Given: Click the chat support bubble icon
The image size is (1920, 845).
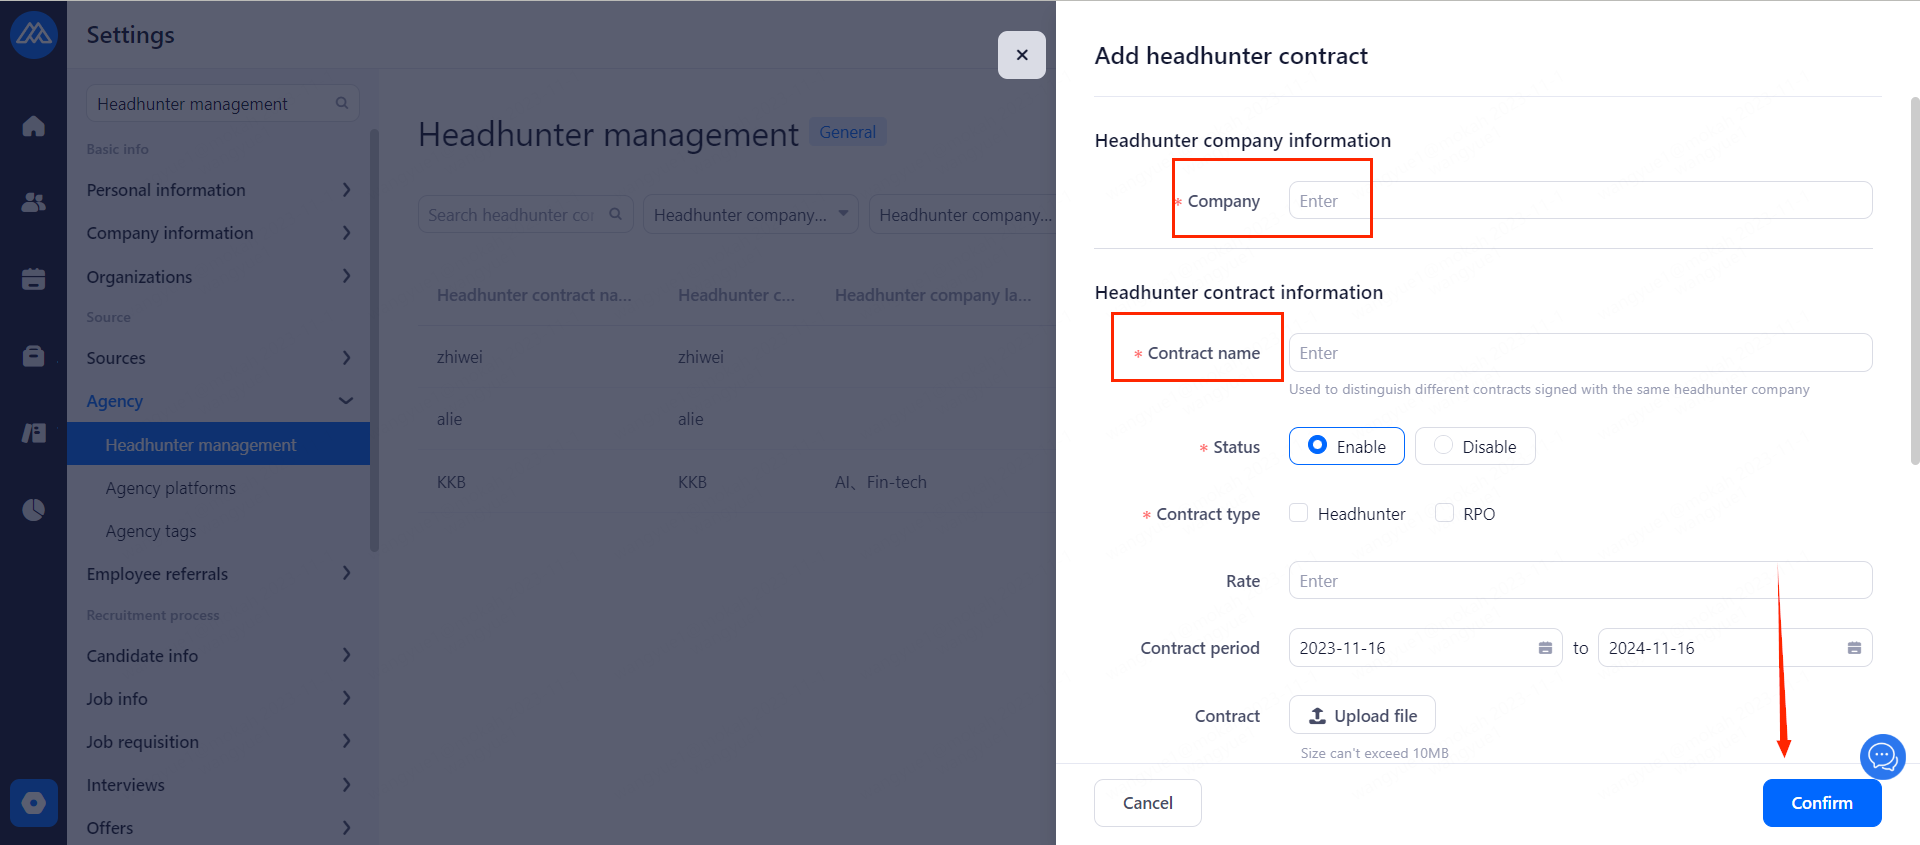Looking at the screenshot, I should [x=1882, y=756].
